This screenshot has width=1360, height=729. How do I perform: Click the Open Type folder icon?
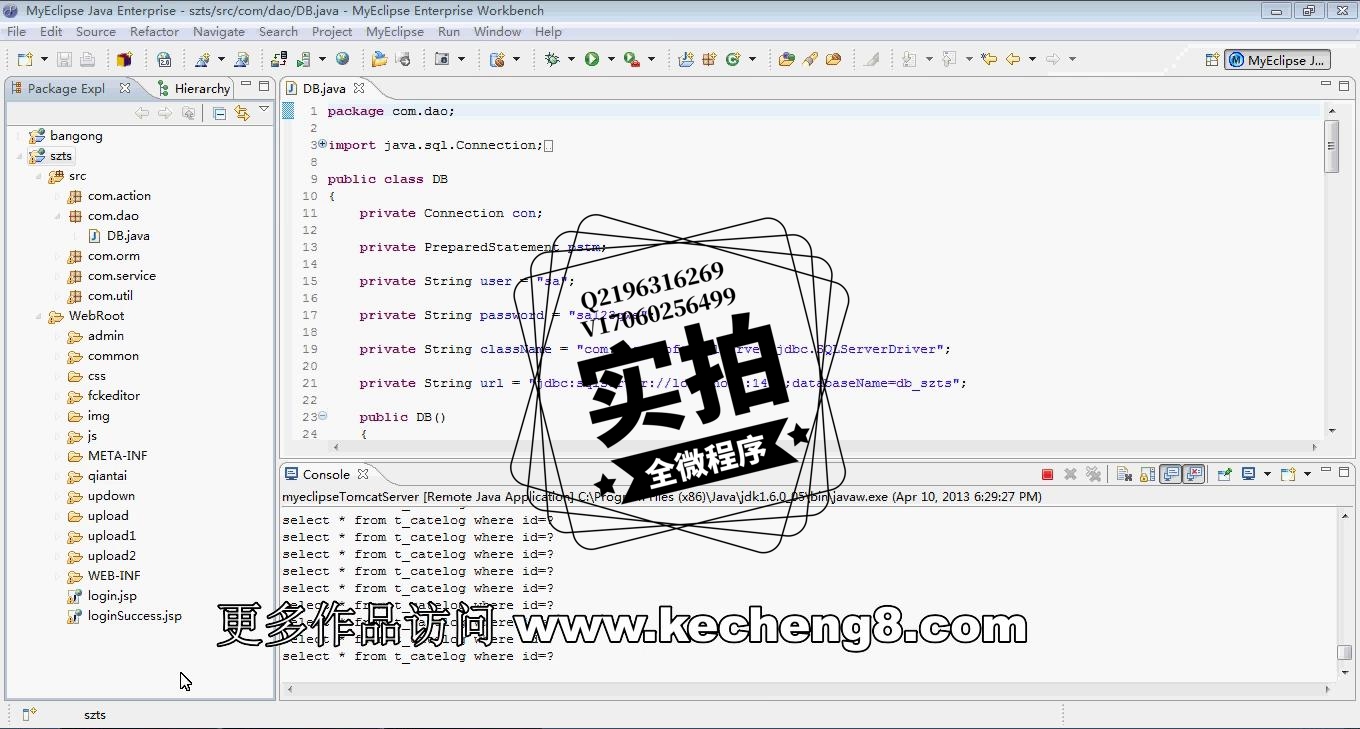[786, 59]
